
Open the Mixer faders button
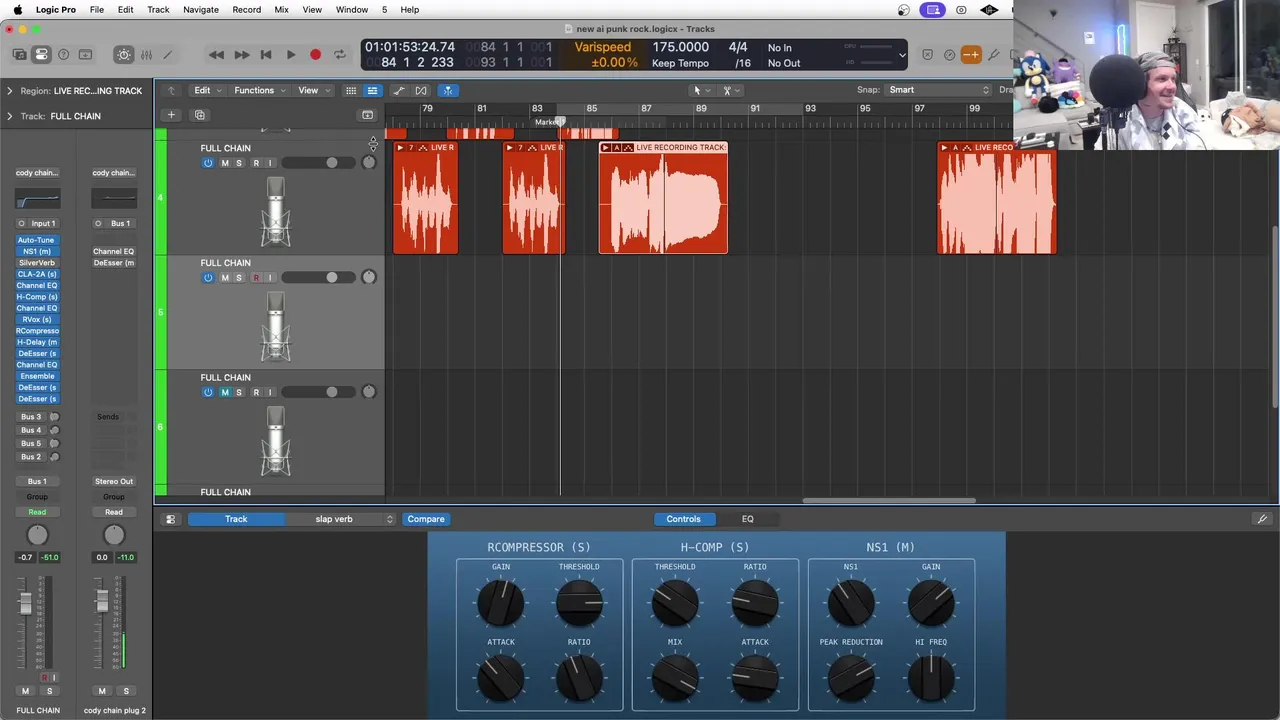(x=146, y=54)
